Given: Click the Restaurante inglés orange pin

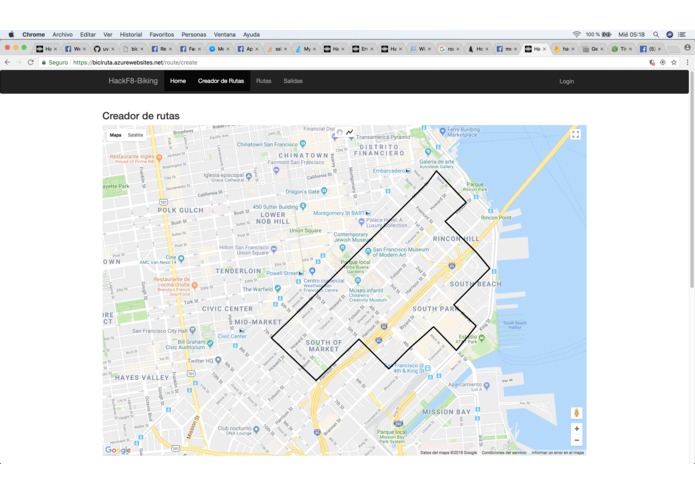Looking at the screenshot, I should tap(159, 157).
